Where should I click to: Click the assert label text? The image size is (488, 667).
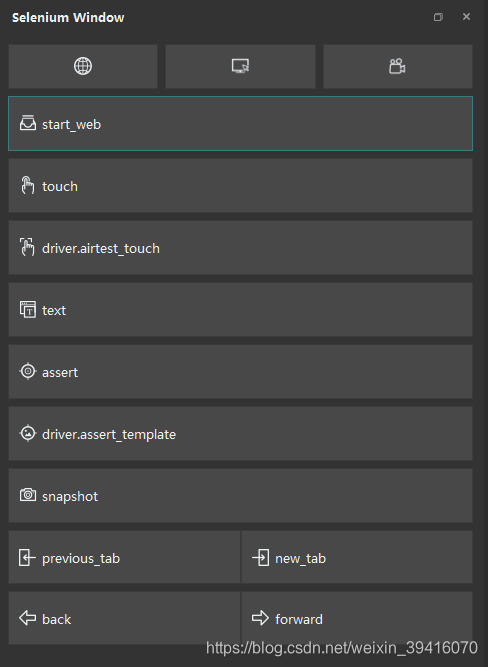tap(60, 373)
